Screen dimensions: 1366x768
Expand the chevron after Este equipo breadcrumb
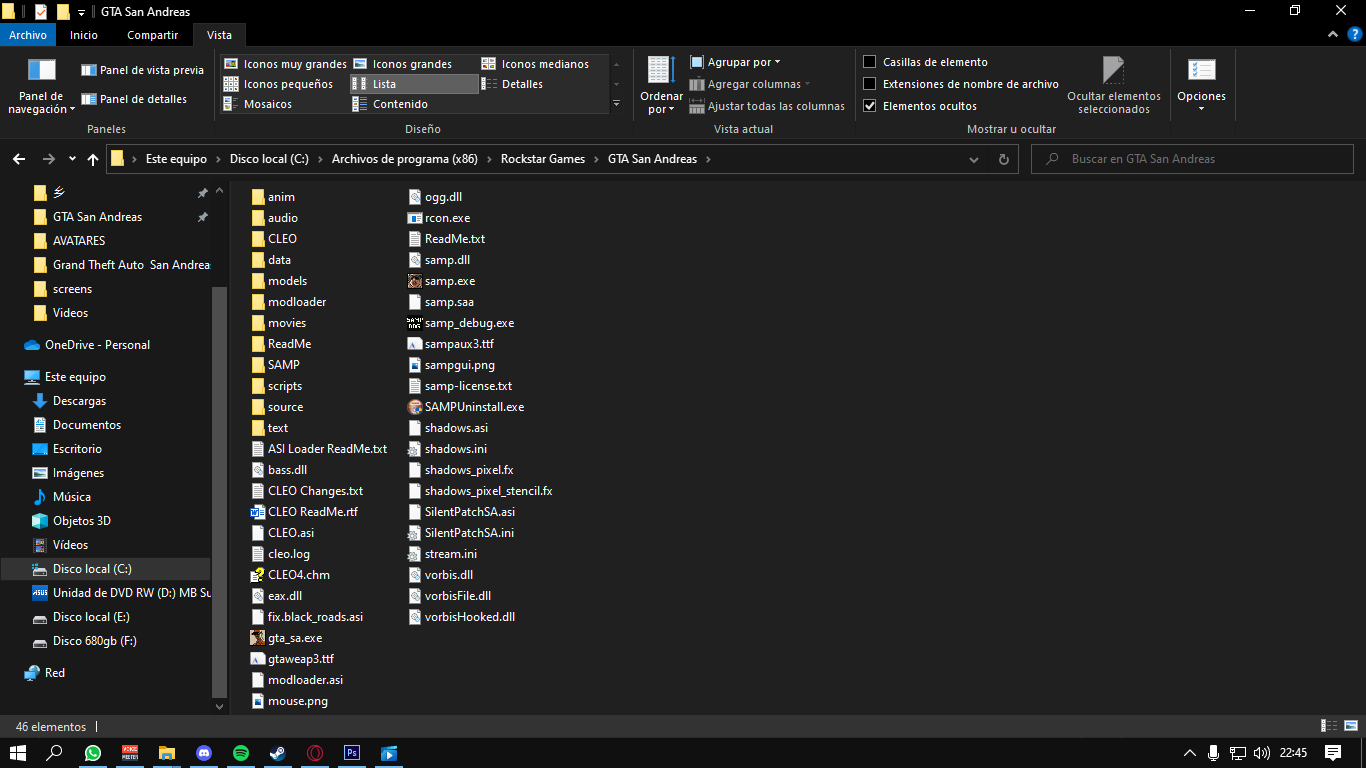[x=218, y=159]
